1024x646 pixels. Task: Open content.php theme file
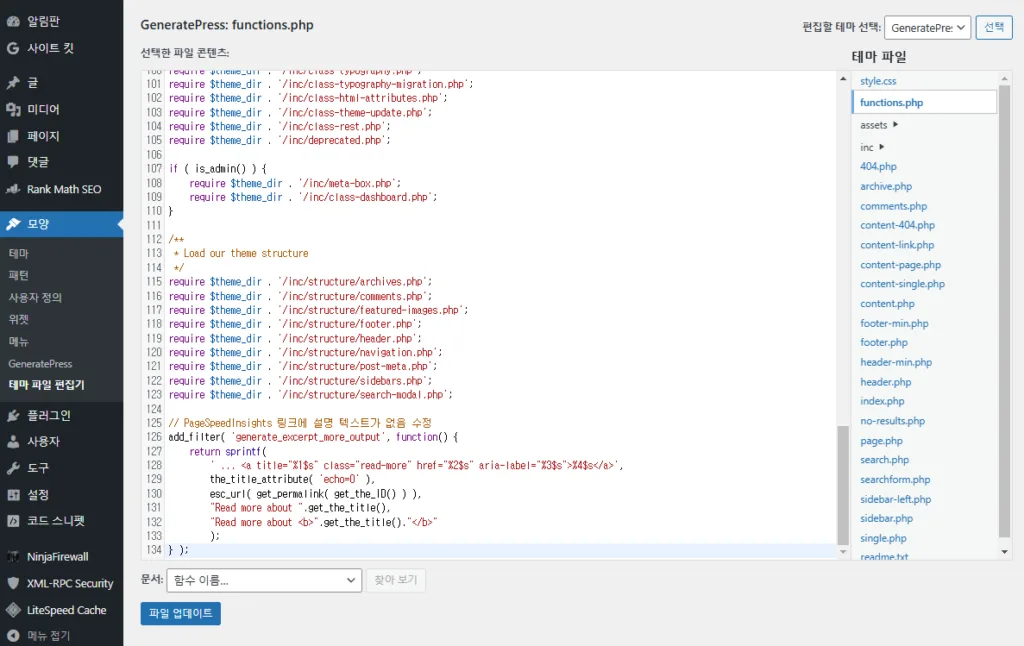coord(887,304)
